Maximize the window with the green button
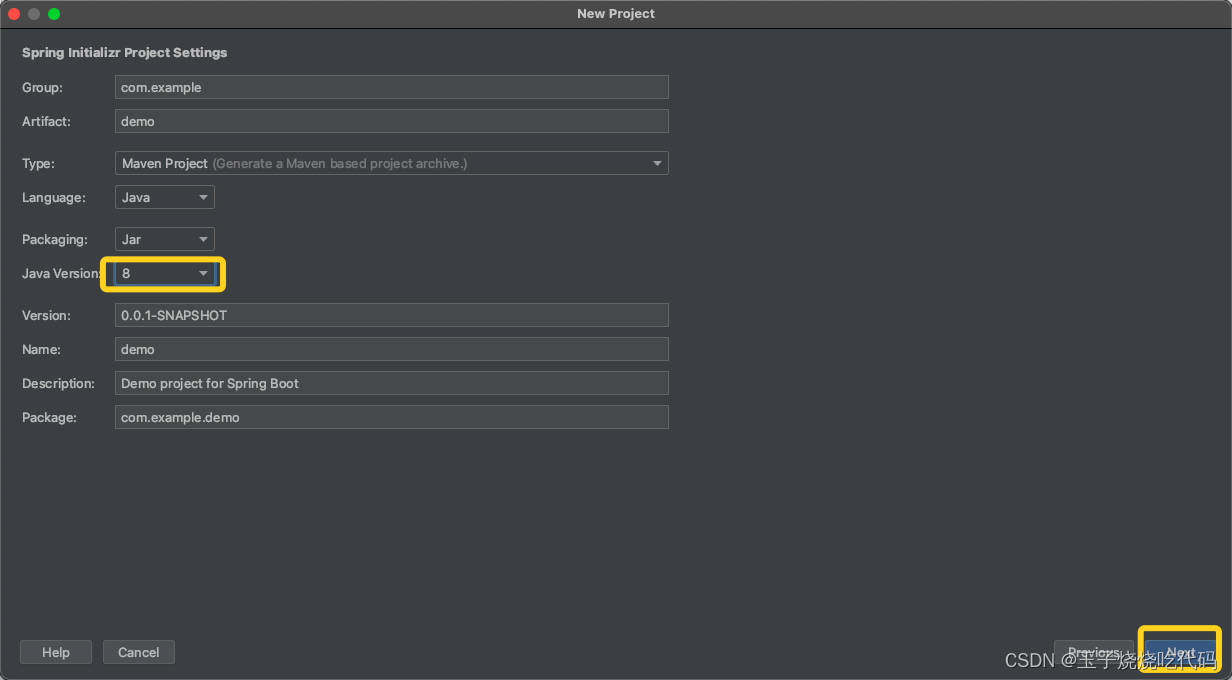This screenshot has height=680, width=1232. click(x=54, y=14)
